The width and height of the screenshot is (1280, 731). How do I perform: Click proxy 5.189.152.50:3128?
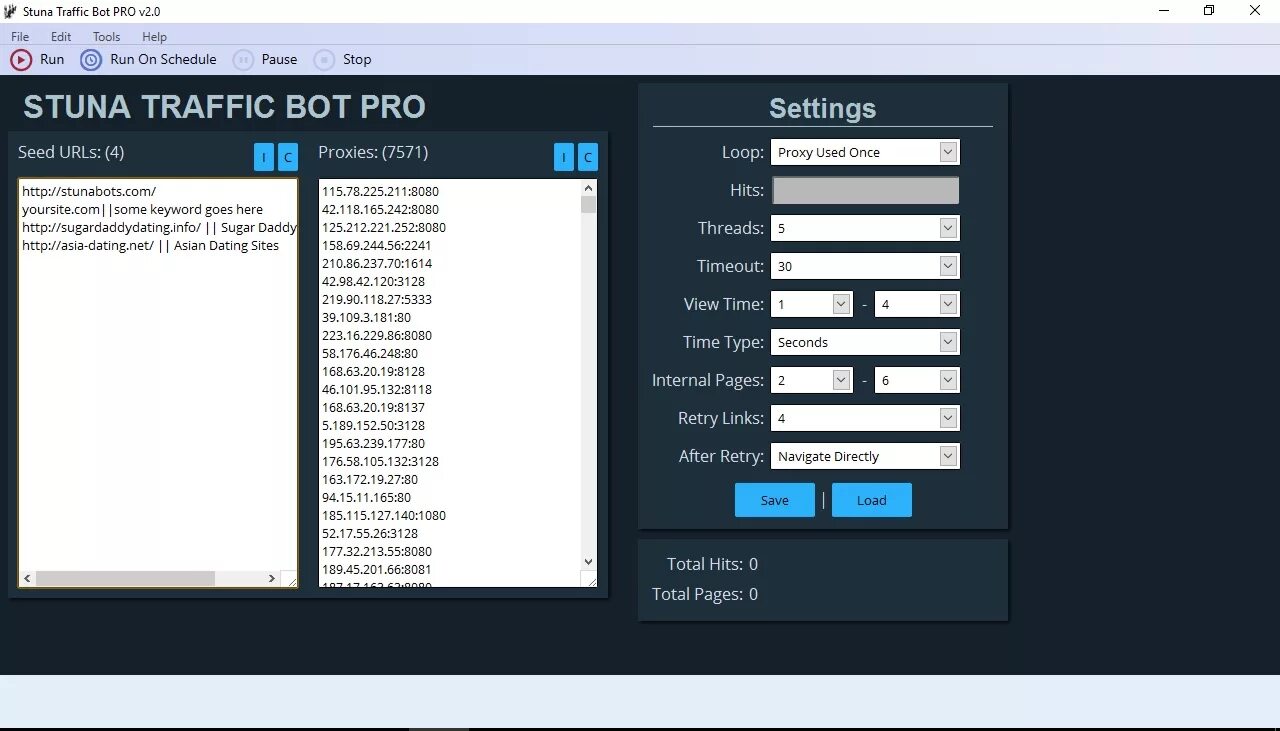coord(373,425)
